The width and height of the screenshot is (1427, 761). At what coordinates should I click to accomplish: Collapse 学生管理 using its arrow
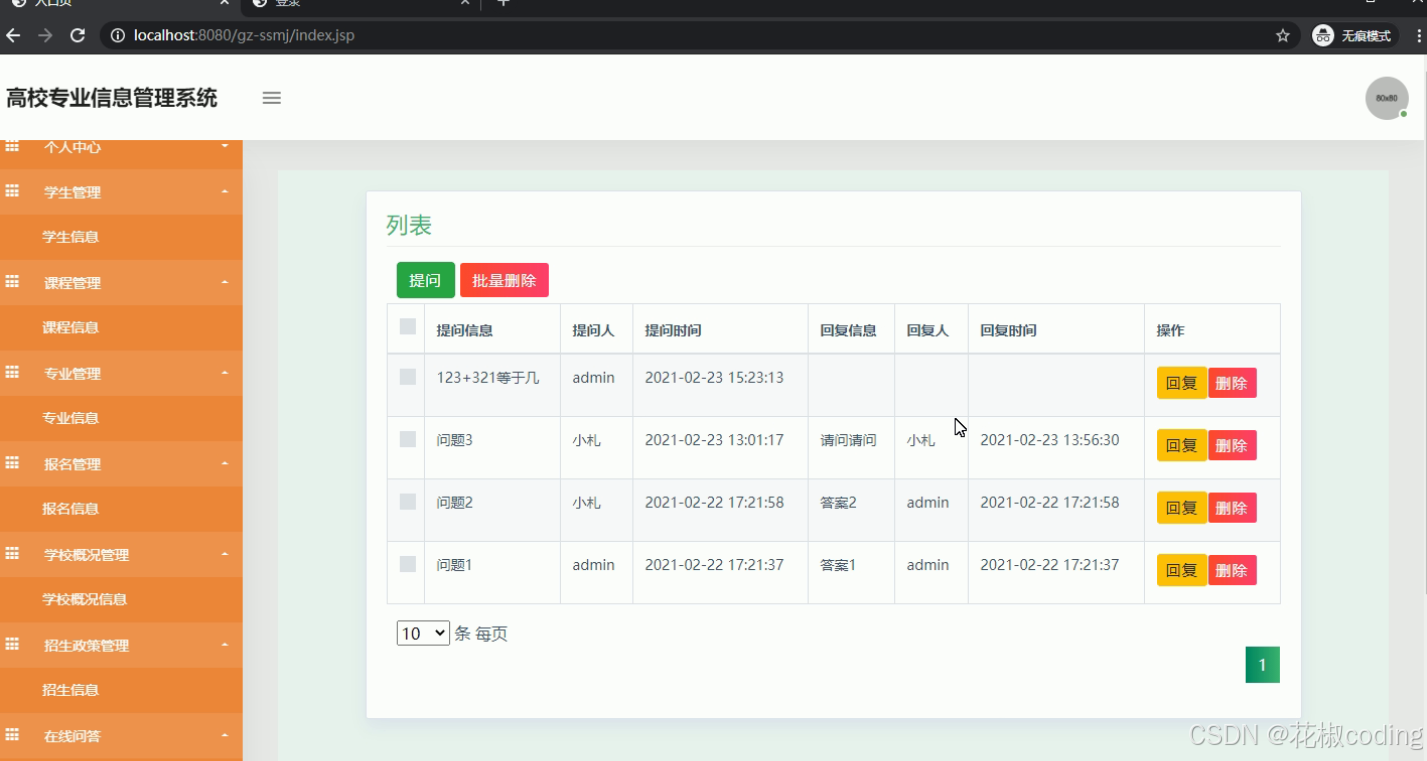point(225,192)
